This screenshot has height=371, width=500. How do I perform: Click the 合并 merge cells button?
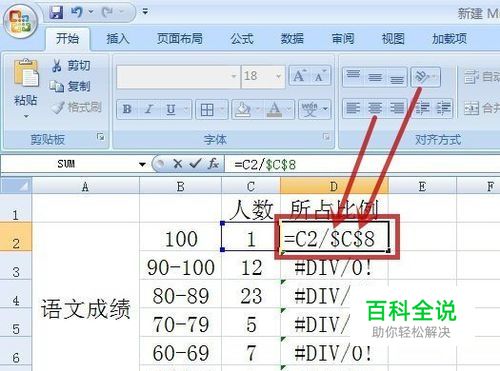tap(482, 108)
